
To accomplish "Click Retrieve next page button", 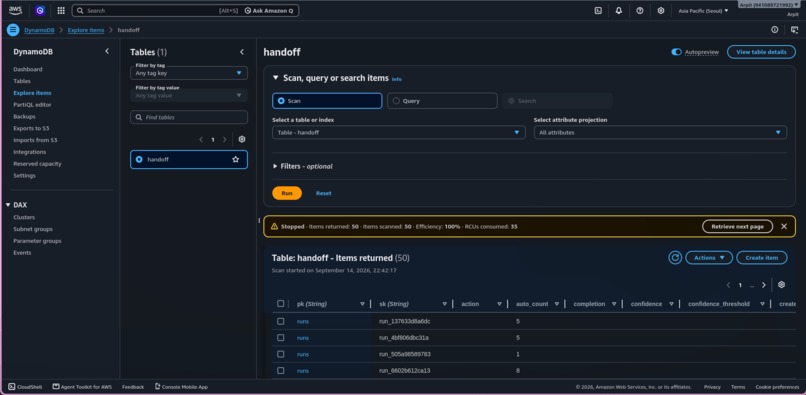I will [737, 226].
